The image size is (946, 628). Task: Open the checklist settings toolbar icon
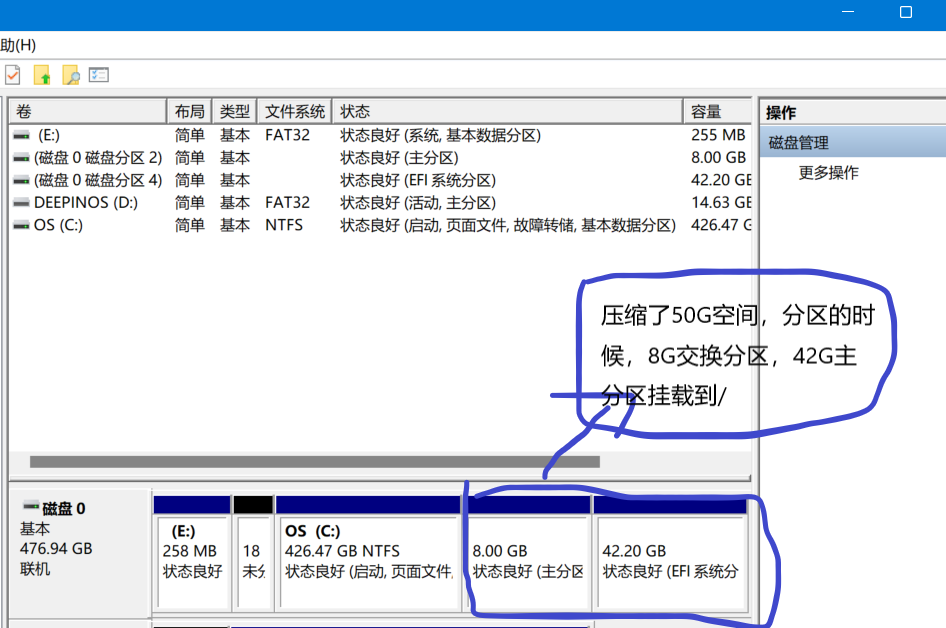[x=98, y=75]
